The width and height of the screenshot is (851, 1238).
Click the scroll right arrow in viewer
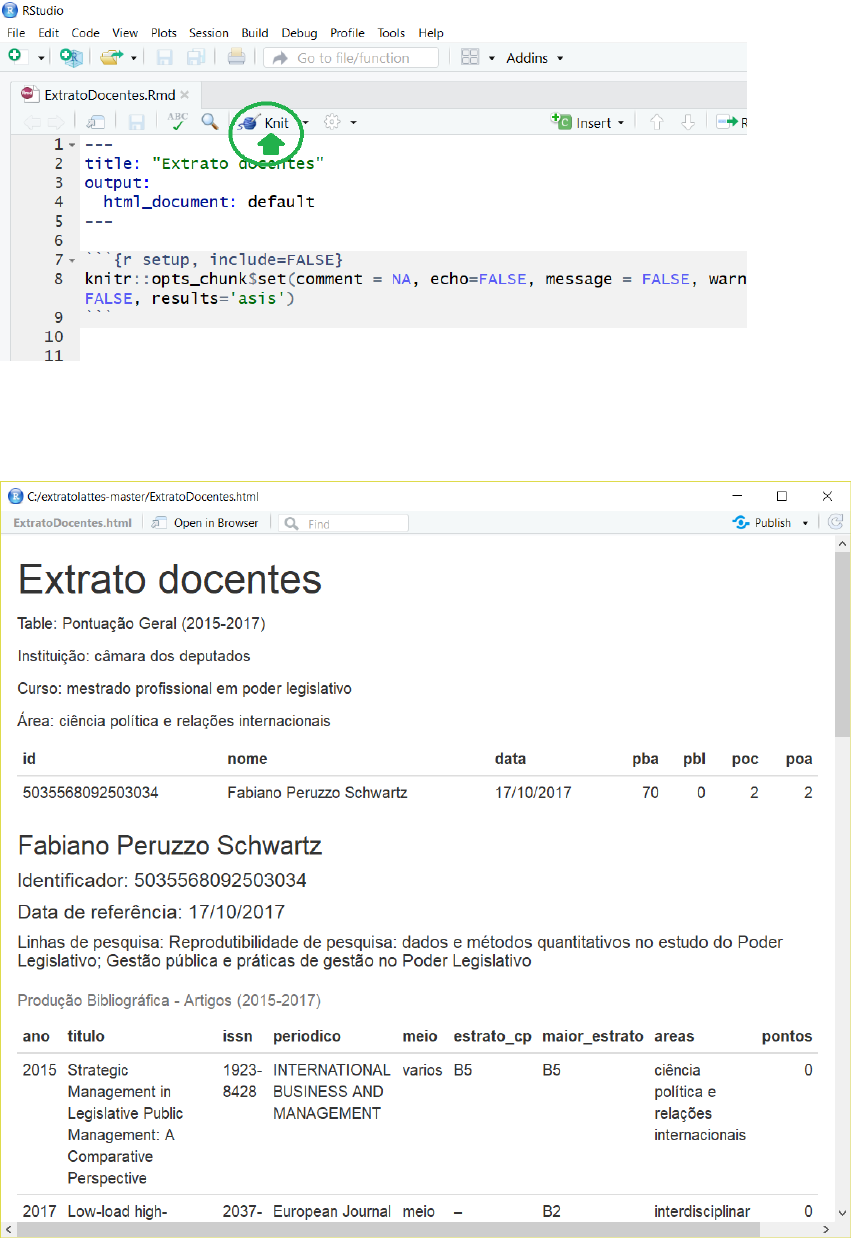pos(826,1230)
